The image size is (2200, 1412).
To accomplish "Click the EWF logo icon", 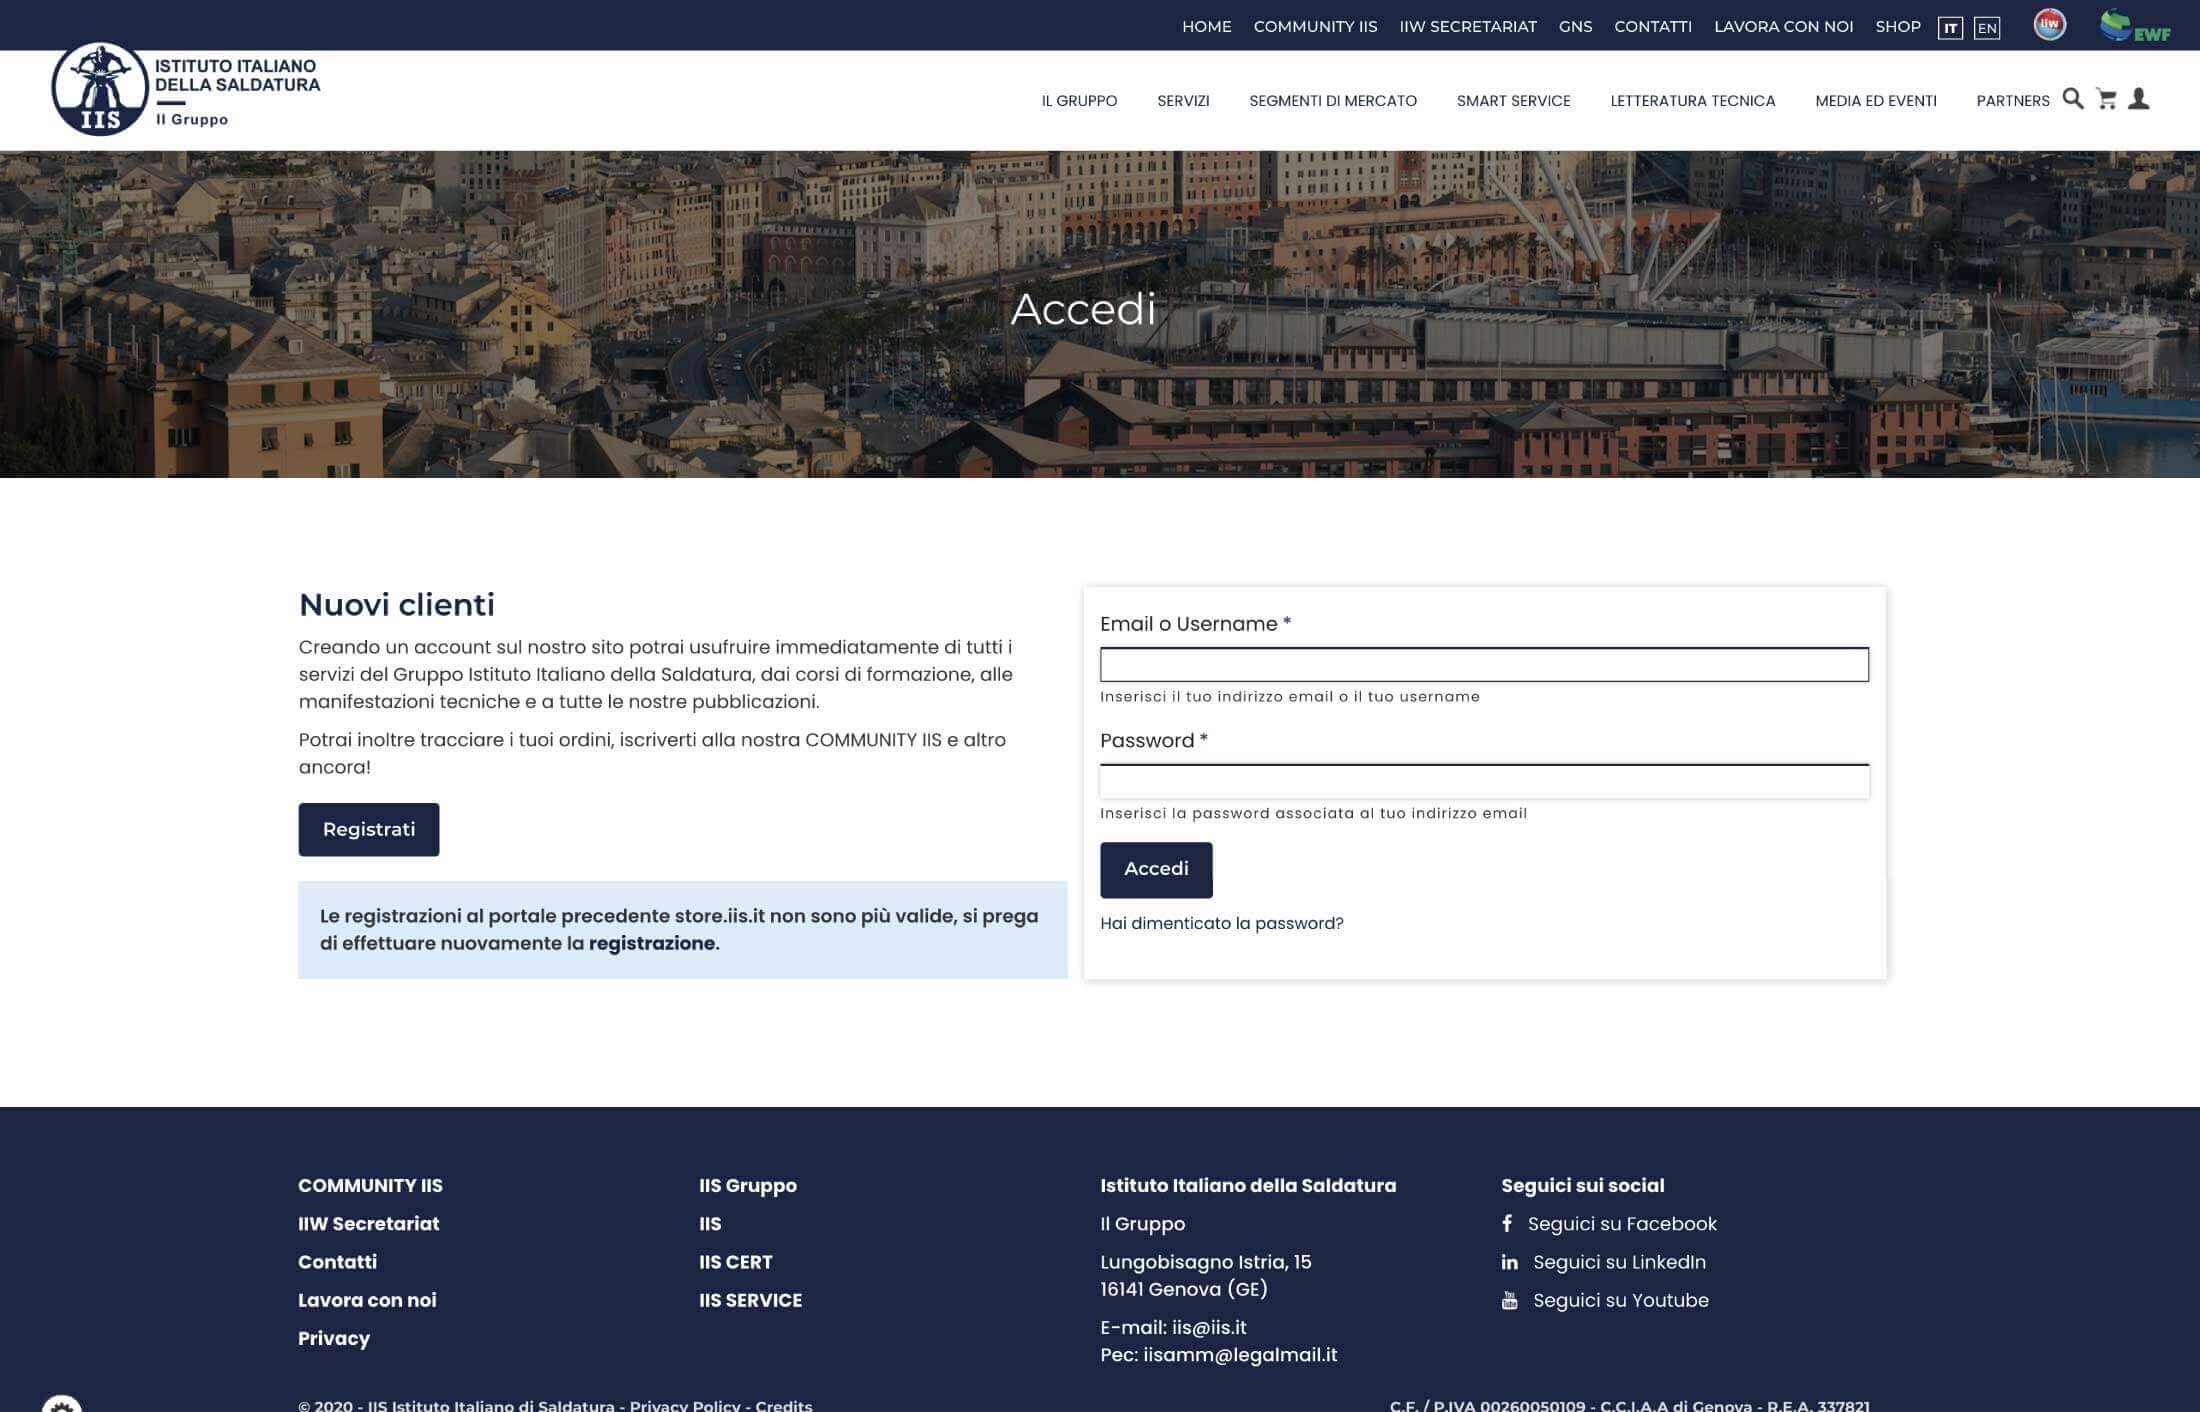I will [x=2135, y=26].
